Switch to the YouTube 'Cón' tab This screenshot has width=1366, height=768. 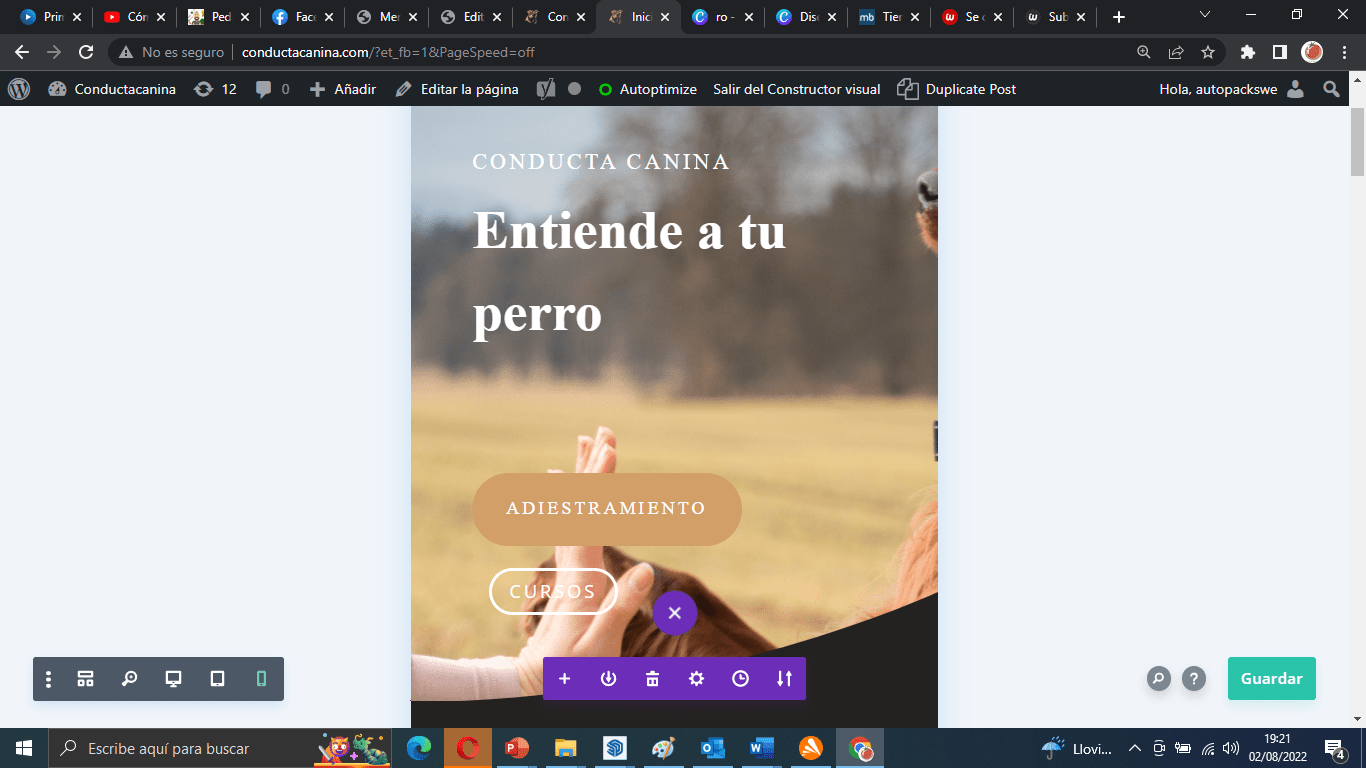[x=134, y=17]
